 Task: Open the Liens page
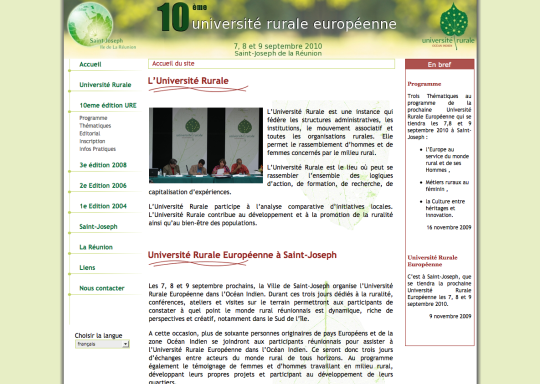(87, 268)
